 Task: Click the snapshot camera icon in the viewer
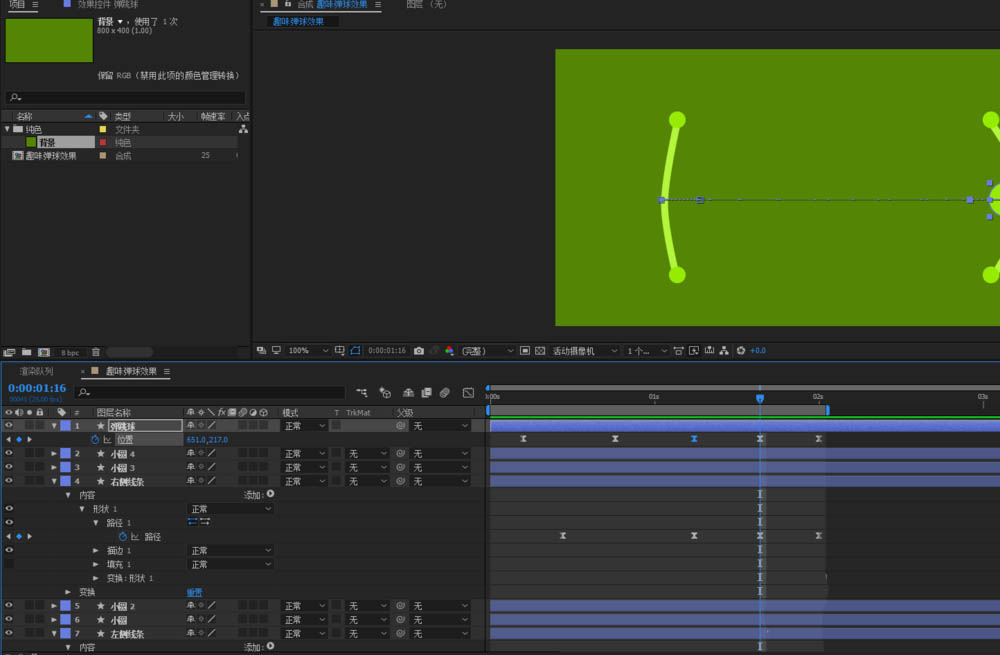pos(418,351)
